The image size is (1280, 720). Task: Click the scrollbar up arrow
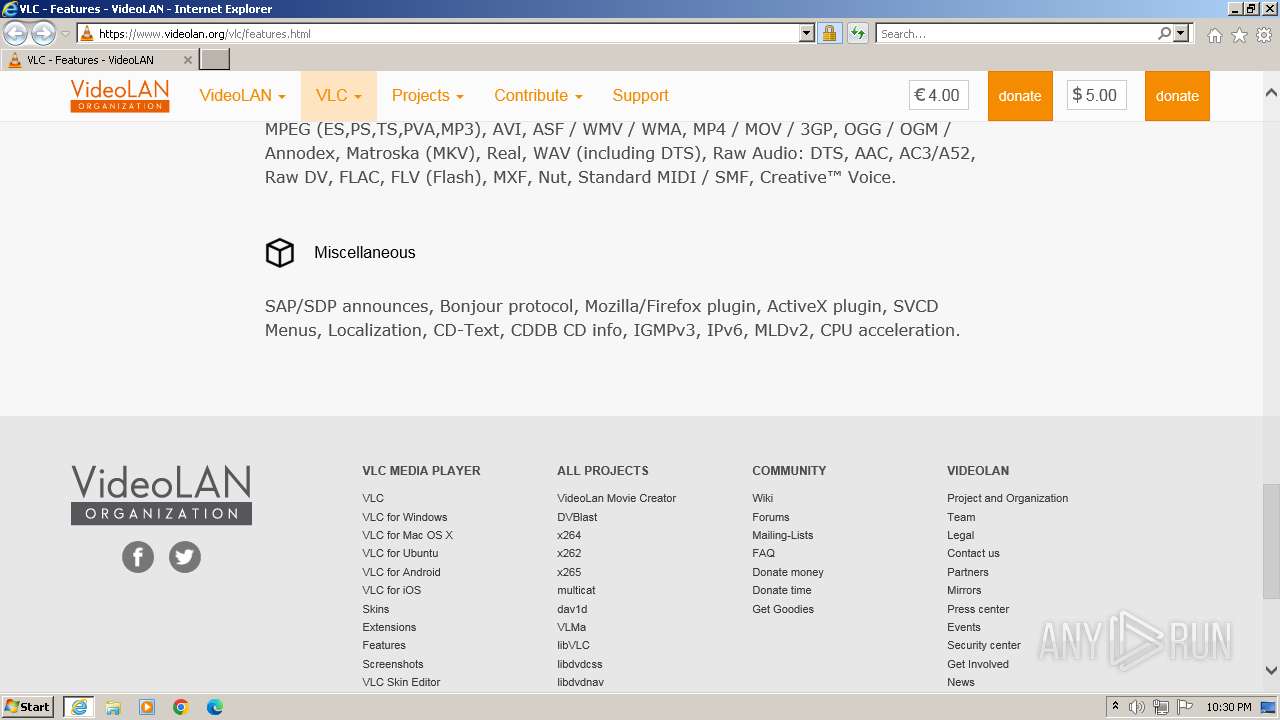point(1271,93)
